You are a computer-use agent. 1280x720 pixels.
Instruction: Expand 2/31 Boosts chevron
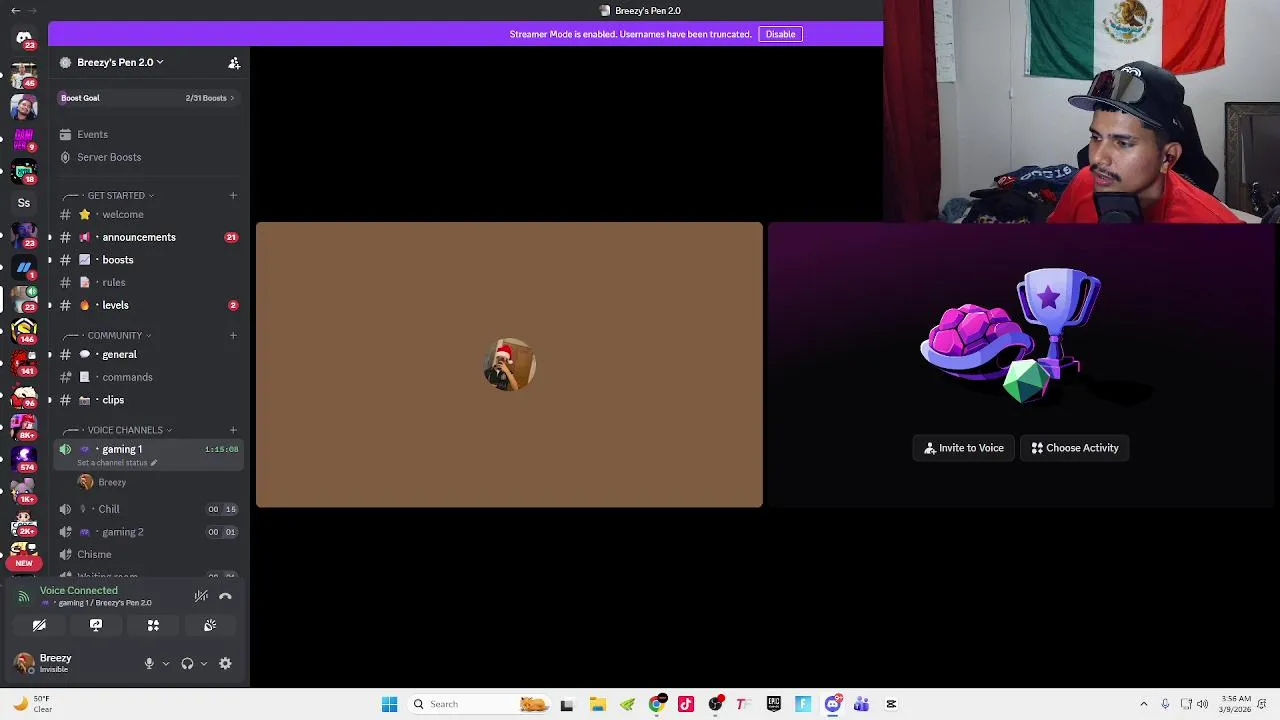(x=232, y=98)
